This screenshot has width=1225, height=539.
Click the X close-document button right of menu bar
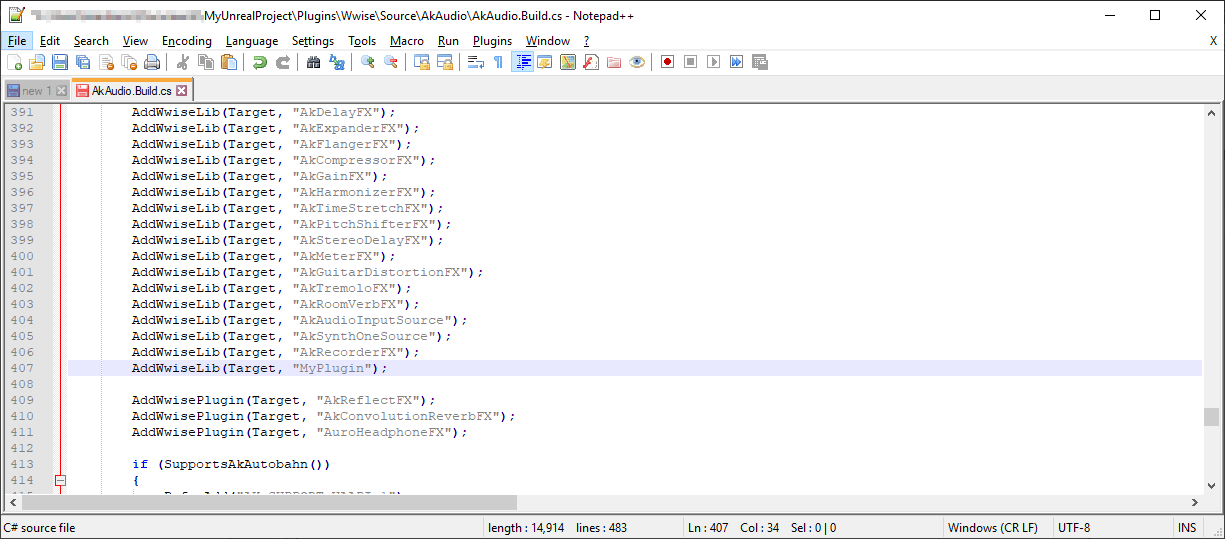[1213, 41]
